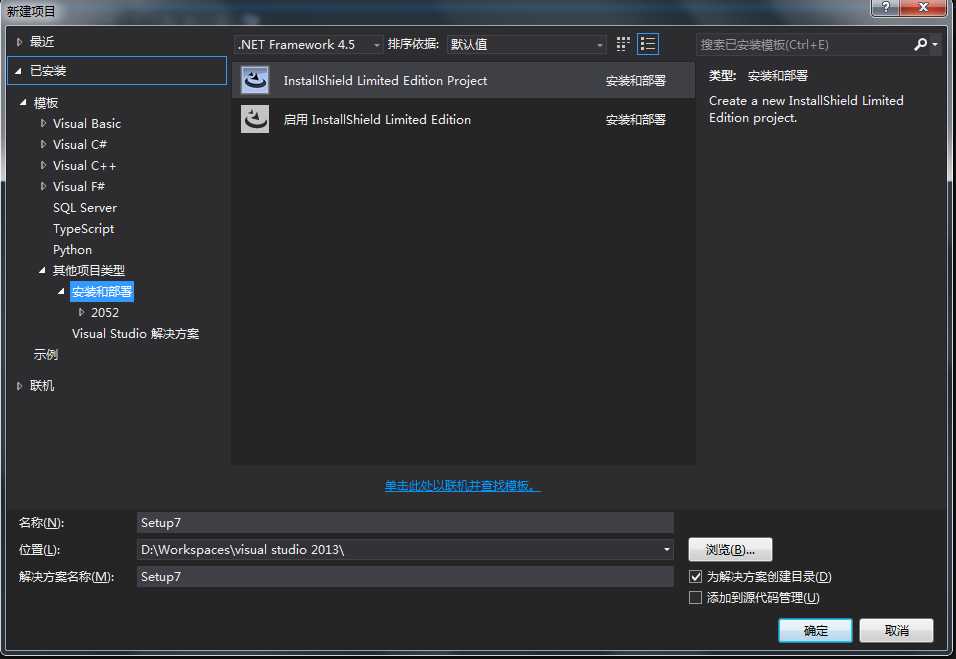Expand the Visual C++ node
Screen dimensions: 956x659
(x=43, y=165)
